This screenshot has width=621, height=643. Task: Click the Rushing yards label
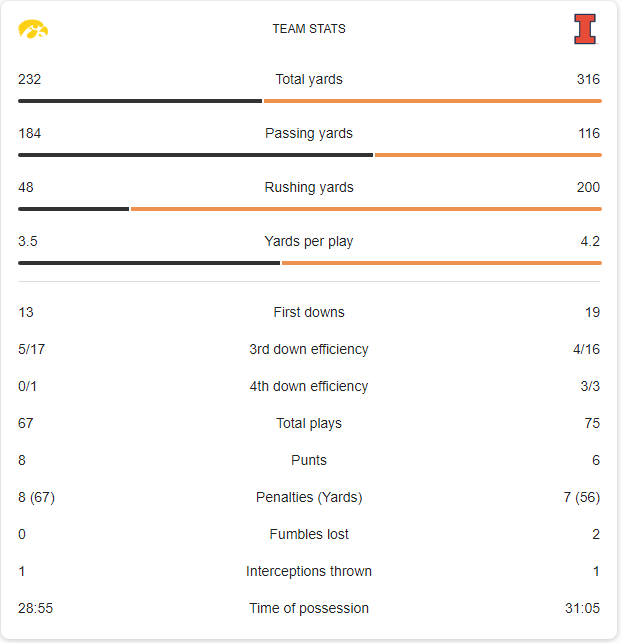309,188
